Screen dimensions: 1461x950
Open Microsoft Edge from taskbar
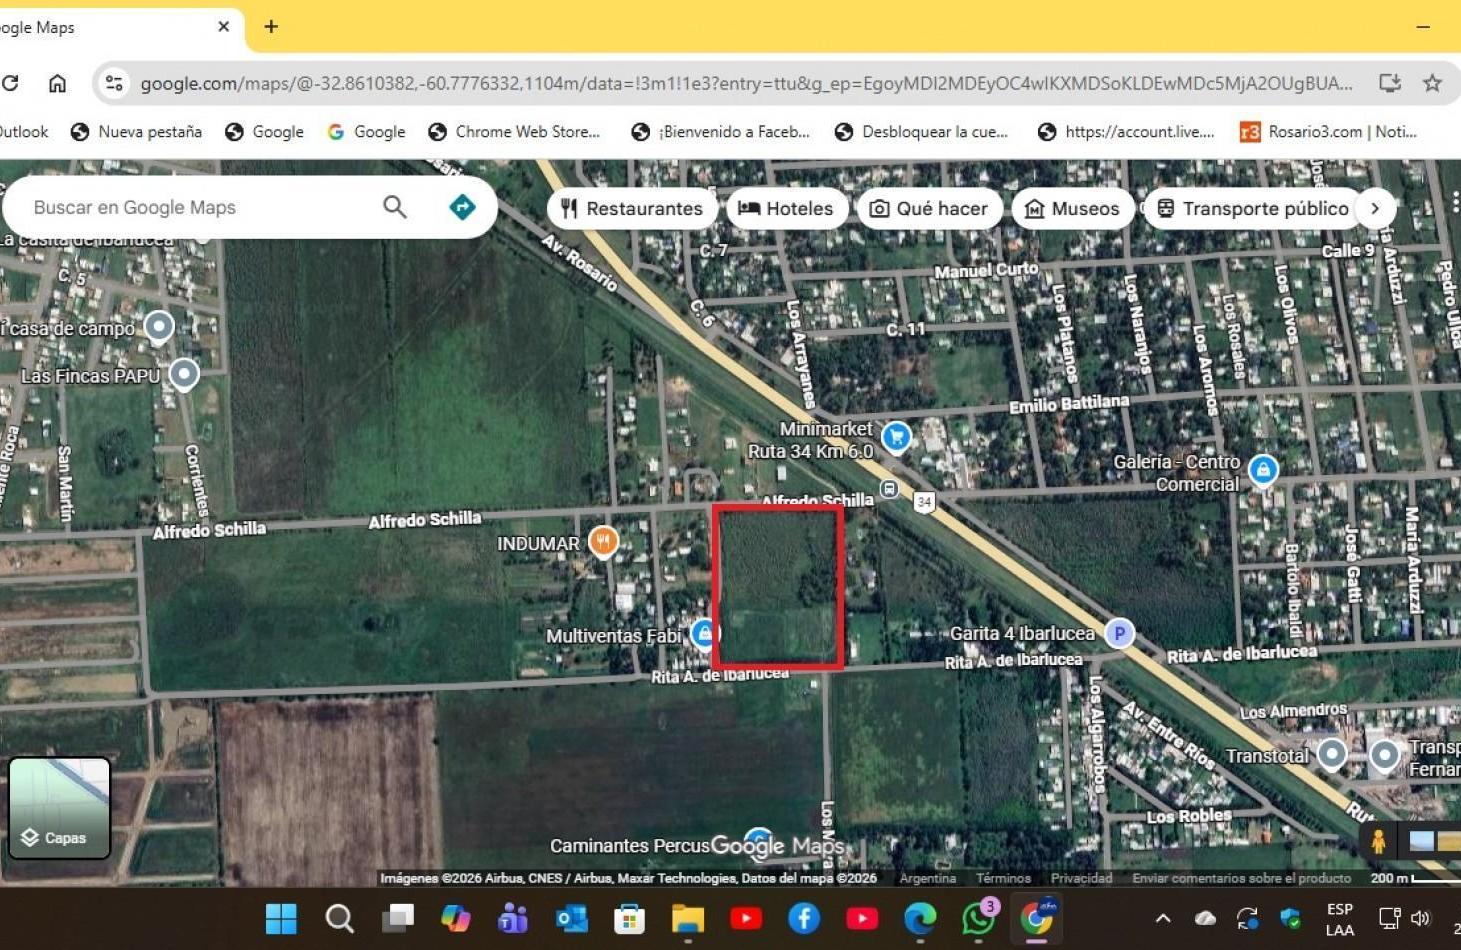pyautogui.click(x=920, y=918)
